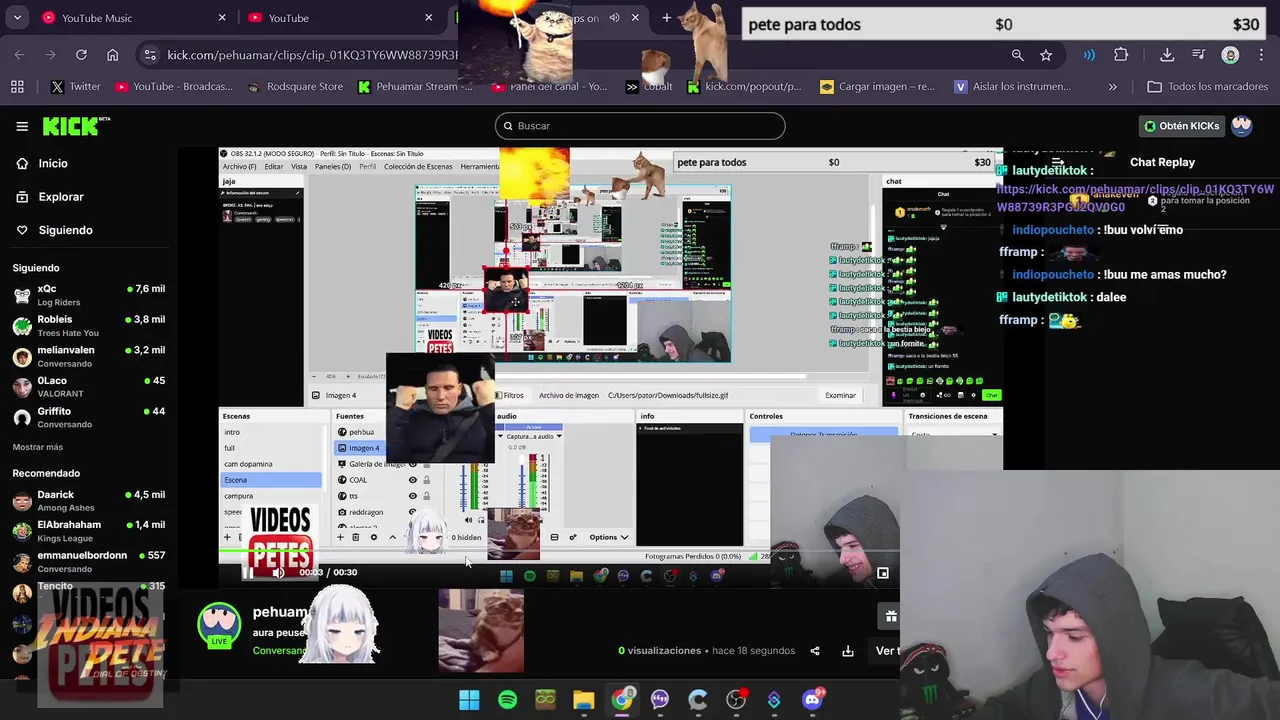Image resolution: width=1280 pixels, height=720 pixels.
Task: Expand the hidden bookmarks overflow chevron
Action: pos(1112,87)
